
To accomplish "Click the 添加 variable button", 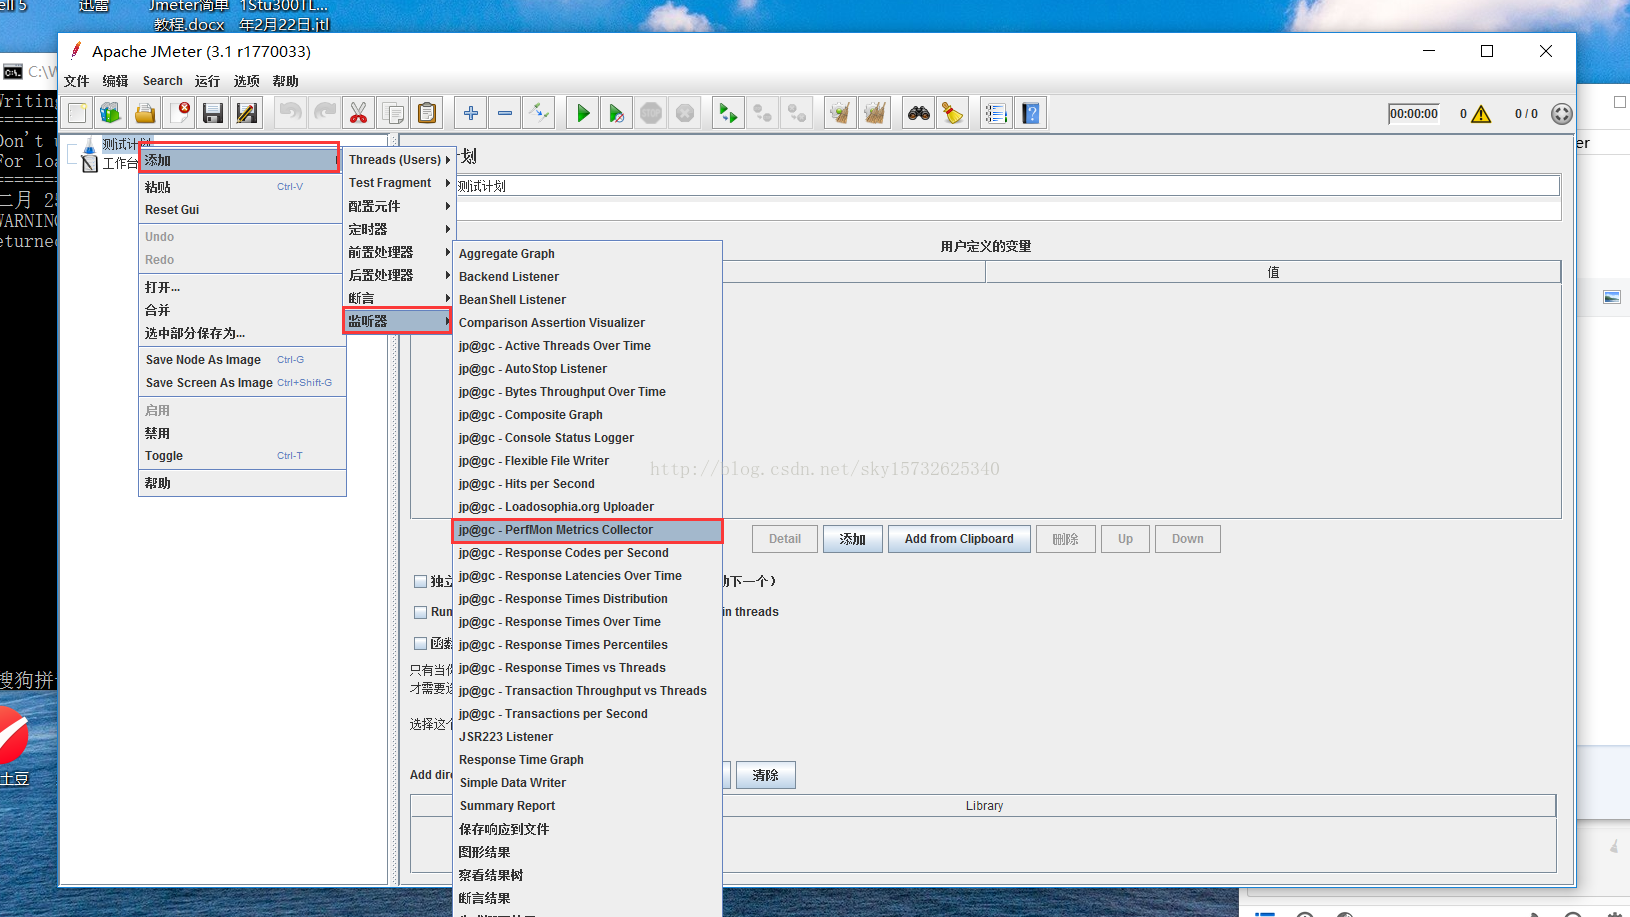I will [853, 539].
